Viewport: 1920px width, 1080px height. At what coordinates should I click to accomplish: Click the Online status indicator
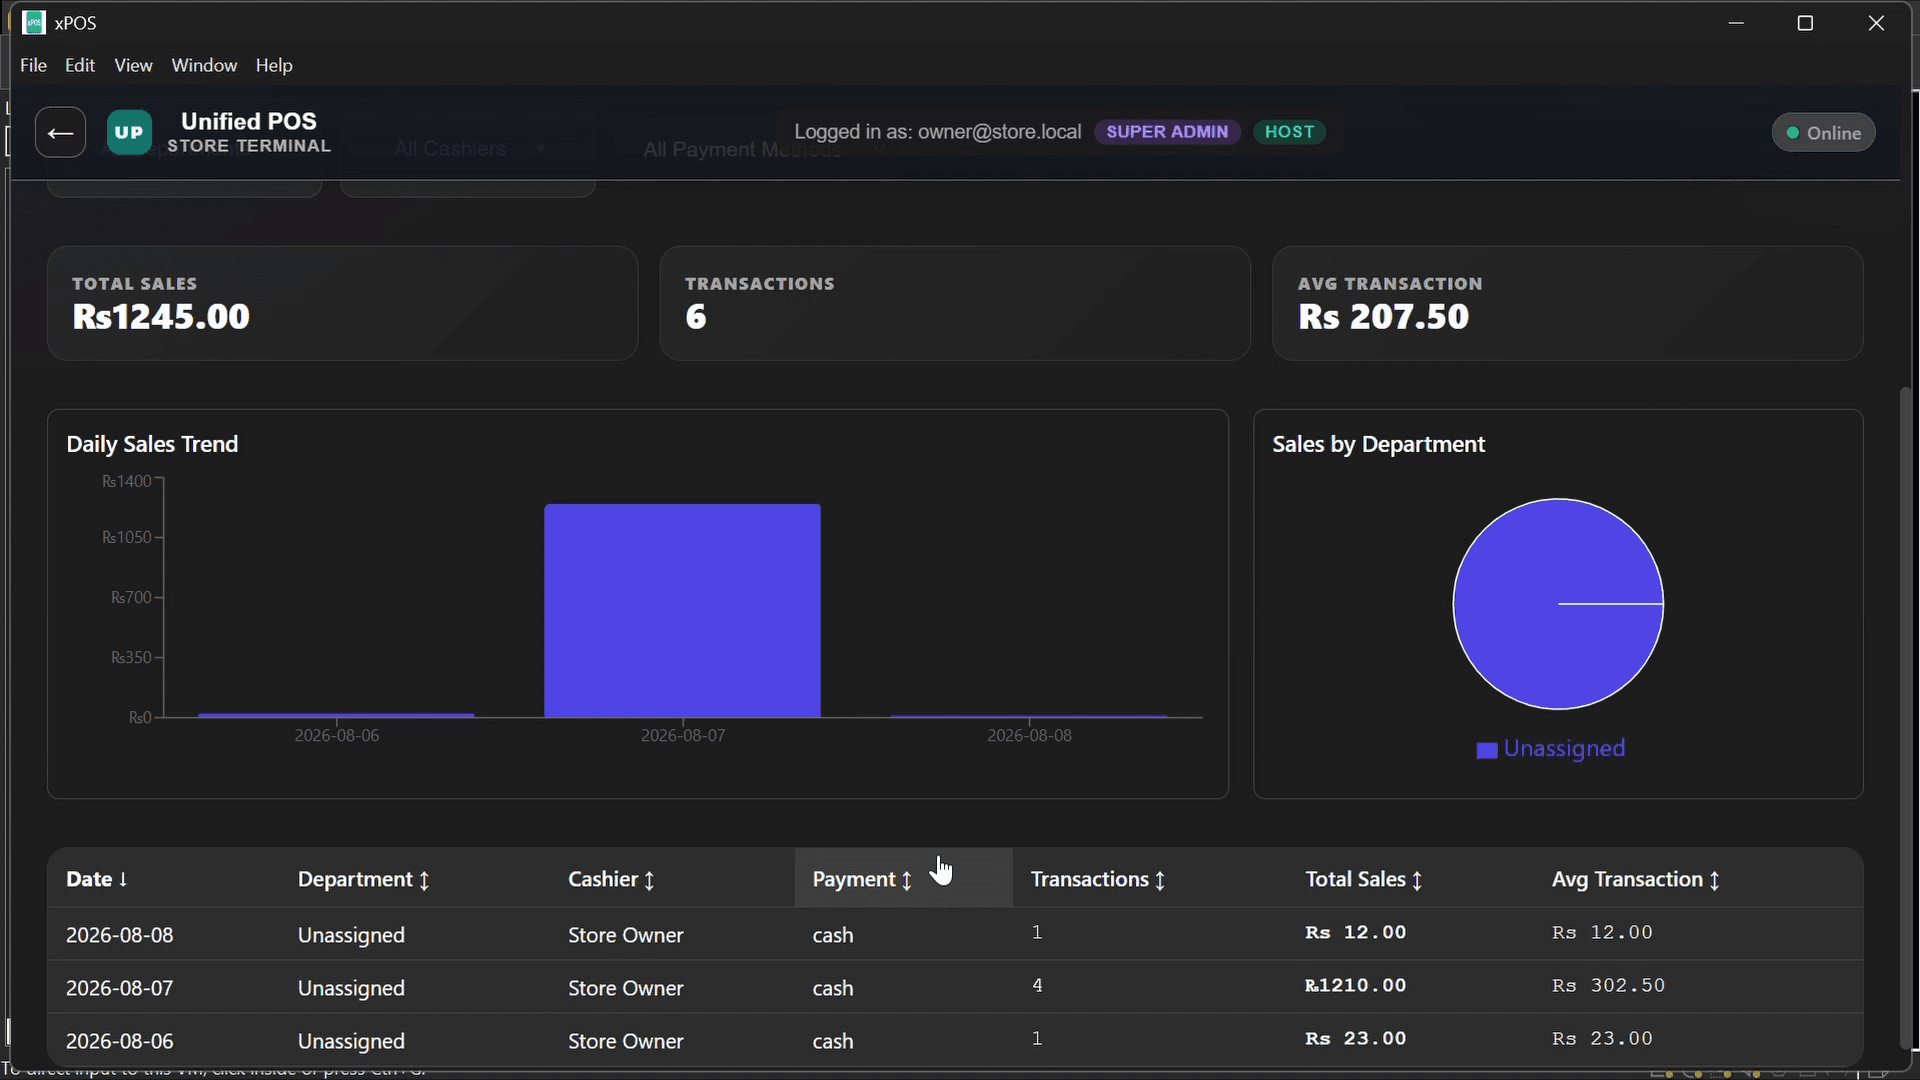click(1823, 133)
